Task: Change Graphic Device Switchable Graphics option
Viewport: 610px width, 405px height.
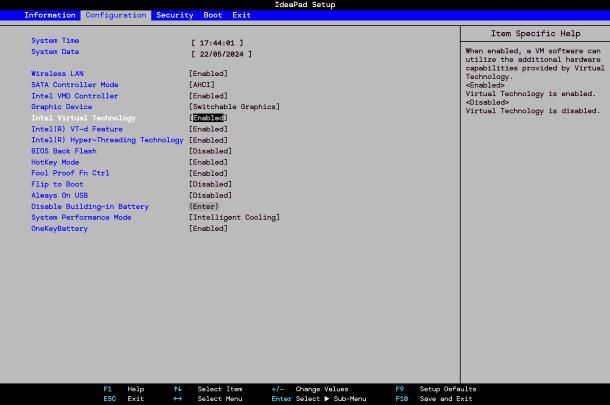Action: [234, 107]
